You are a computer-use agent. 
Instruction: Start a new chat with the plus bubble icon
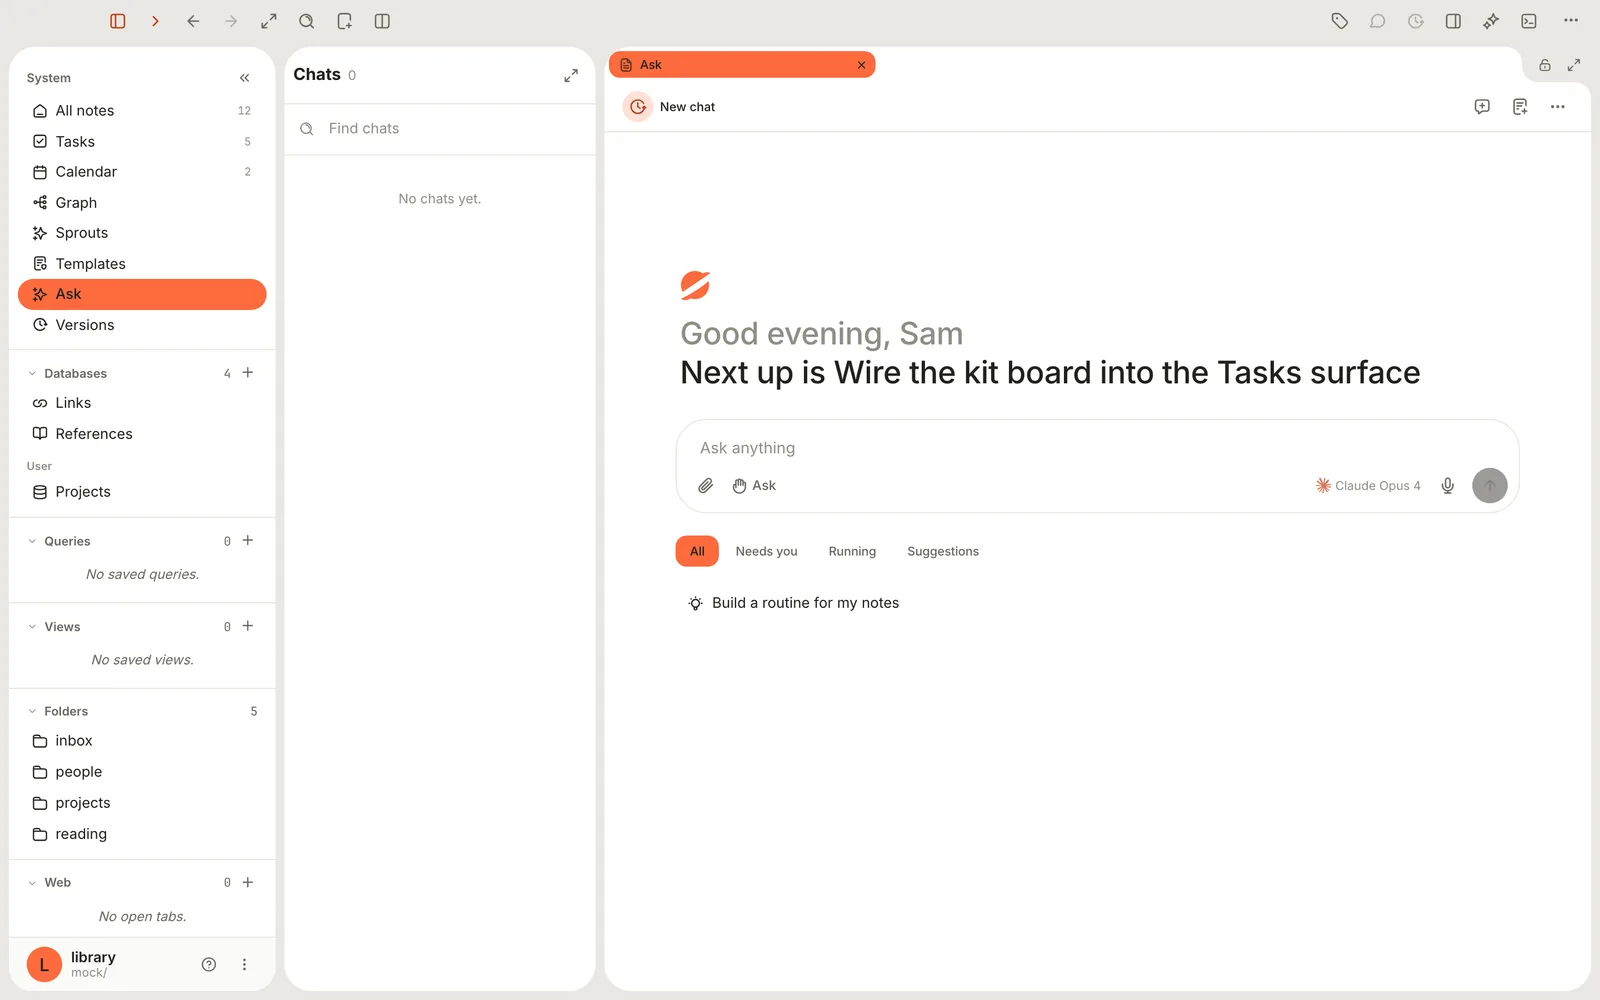pyautogui.click(x=1482, y=107)
